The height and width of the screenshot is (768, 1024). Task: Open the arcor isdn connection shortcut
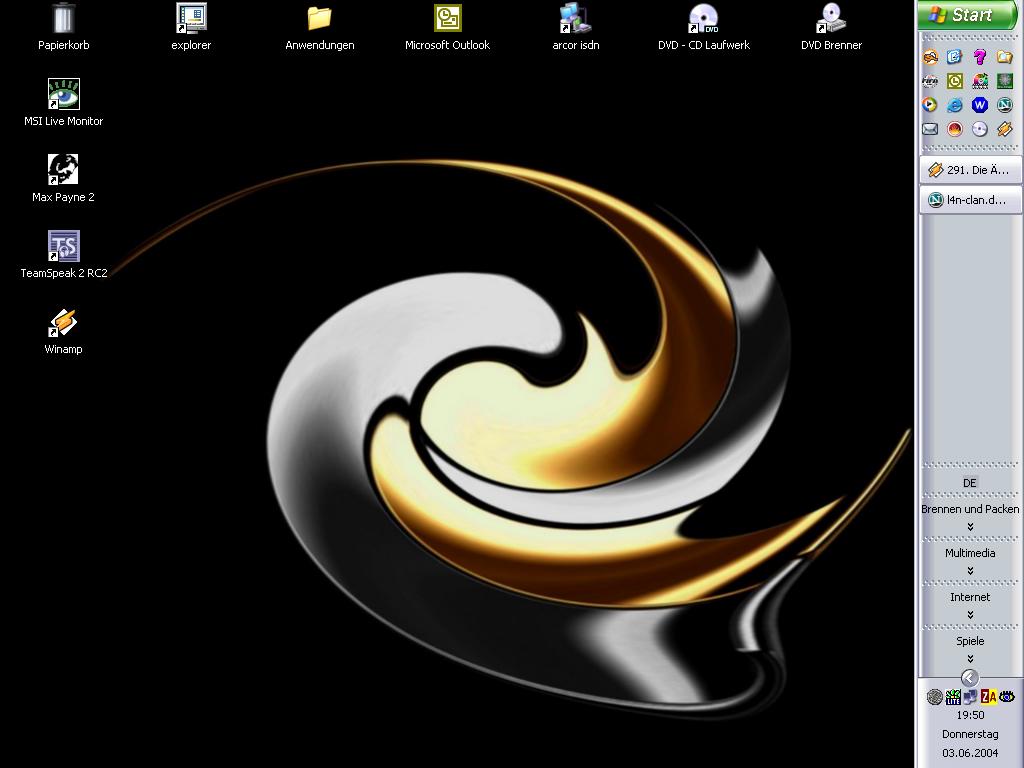click(x=575, y=18)
